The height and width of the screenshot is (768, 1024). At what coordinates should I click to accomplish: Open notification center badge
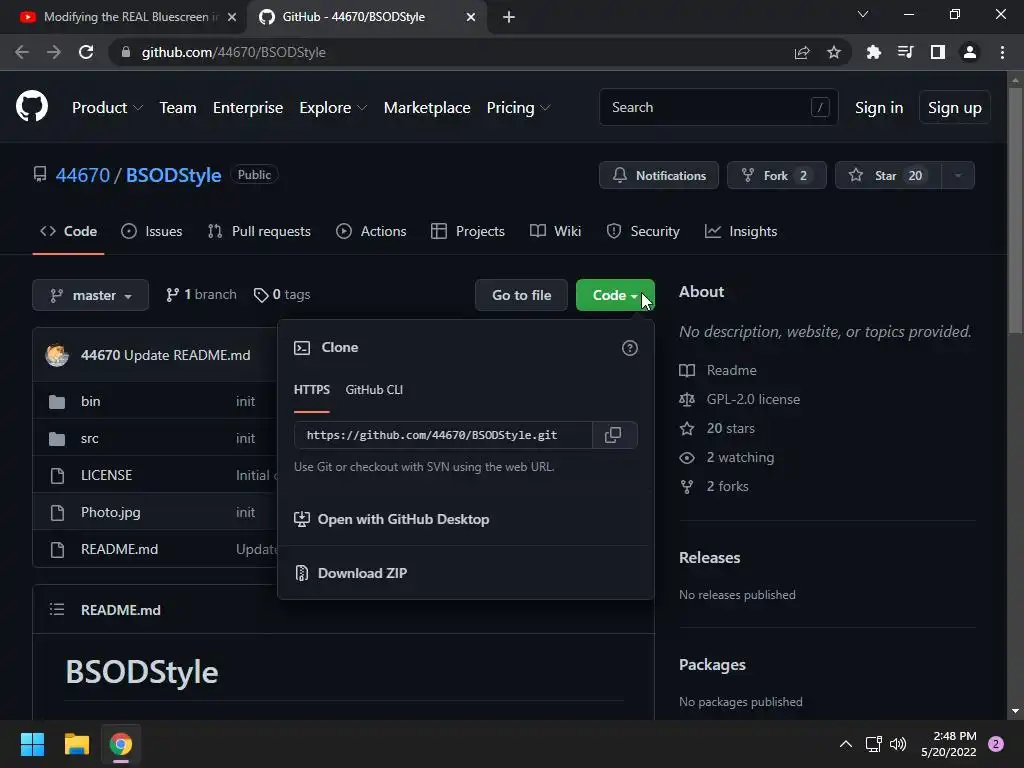996,744
